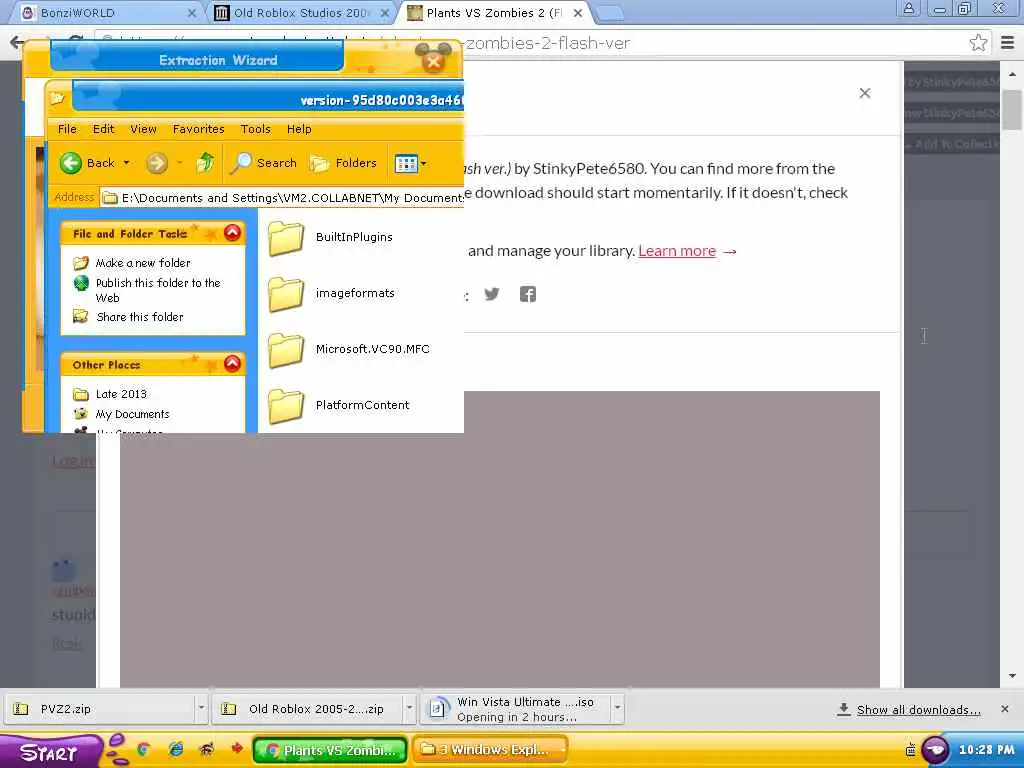Open My Documents in Other Places
Image resolution: width=1024 pixels, height=768 pixels.
[x=133, y=414]
